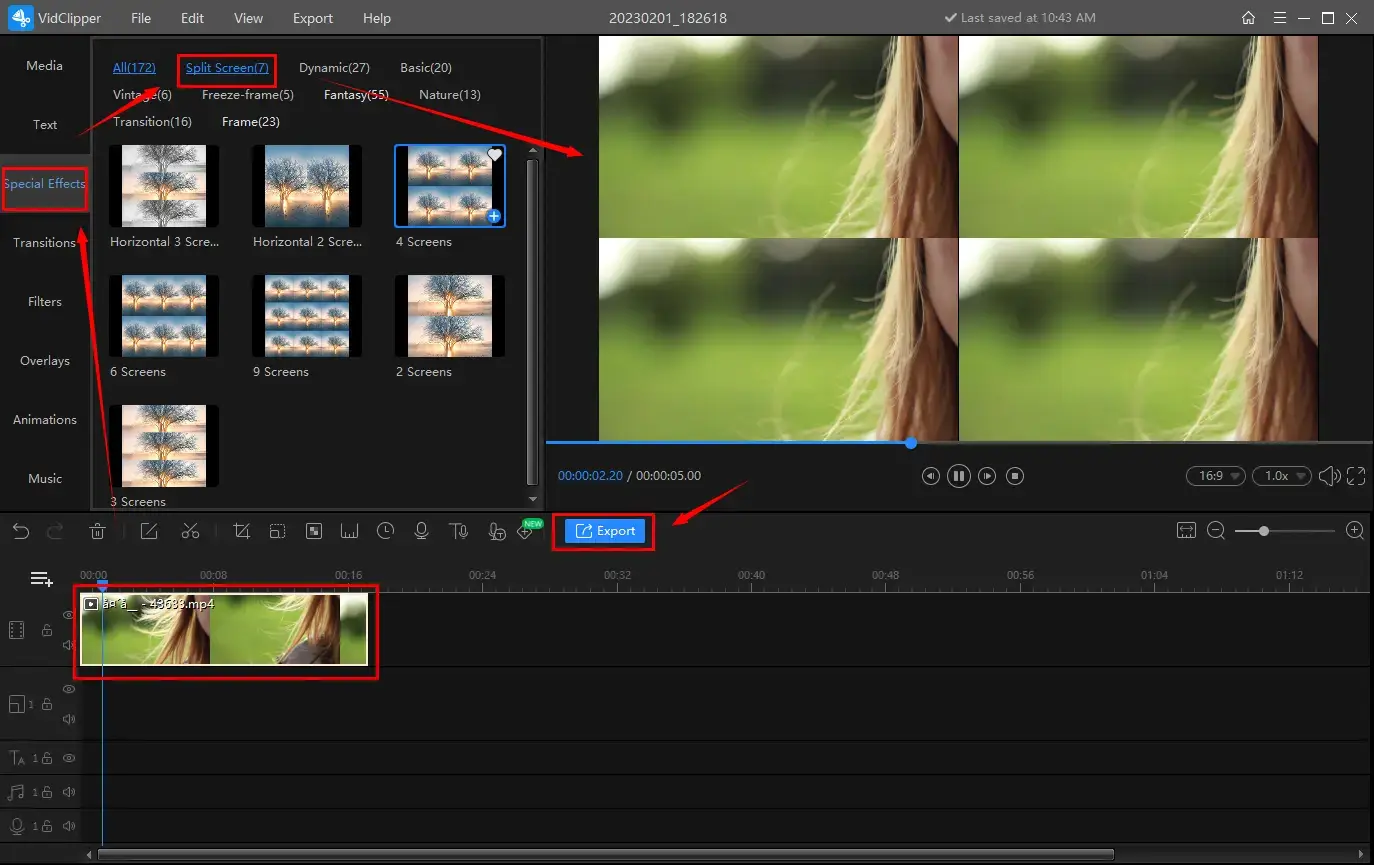
Task: Open the 1.0x playback speed dropdown
Action: [x=1282, y=476]
